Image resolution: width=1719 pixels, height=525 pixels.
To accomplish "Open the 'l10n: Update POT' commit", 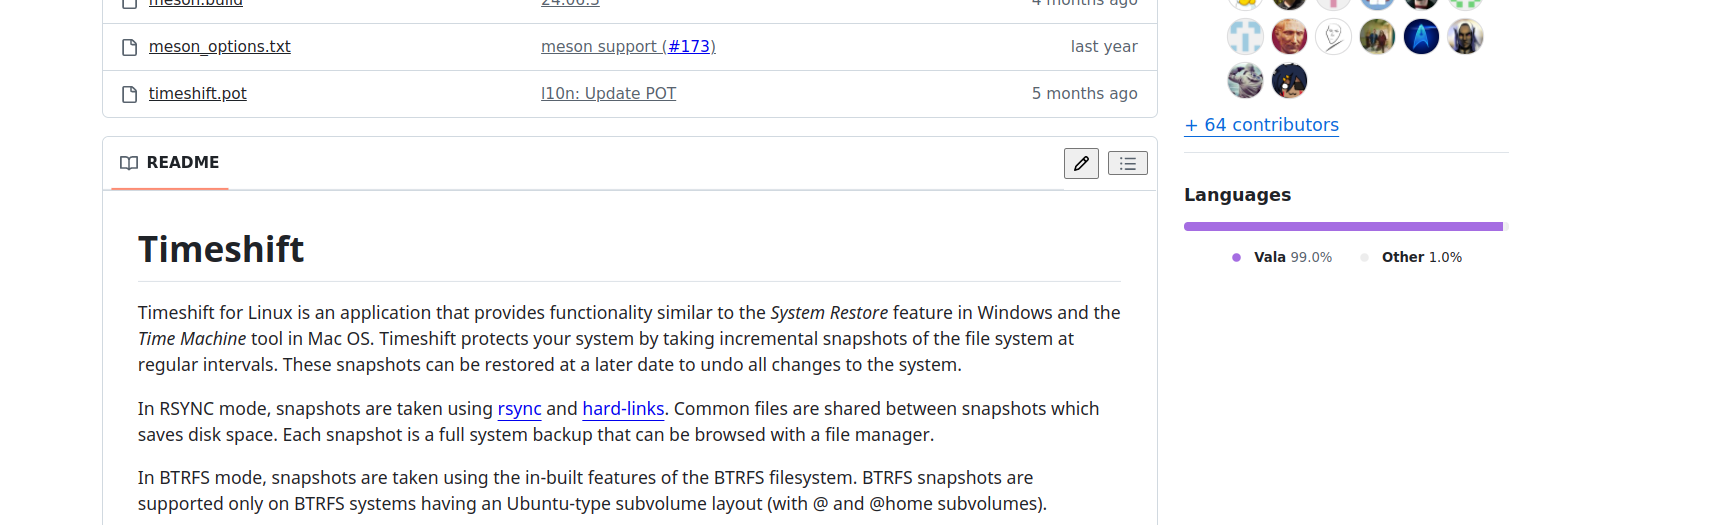I will pyautogui.click(x=608, y=94).
